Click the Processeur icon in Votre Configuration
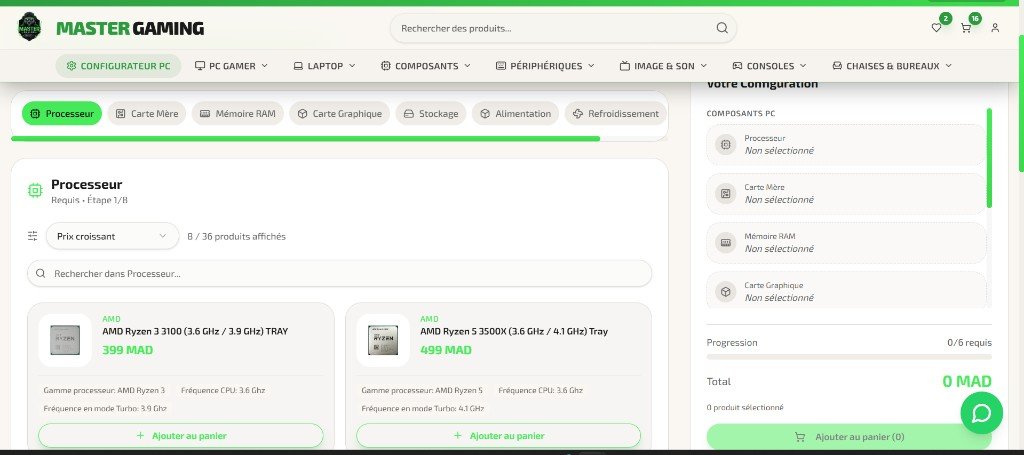Viewport: 1024px width, 455px height. click(726, 144)
